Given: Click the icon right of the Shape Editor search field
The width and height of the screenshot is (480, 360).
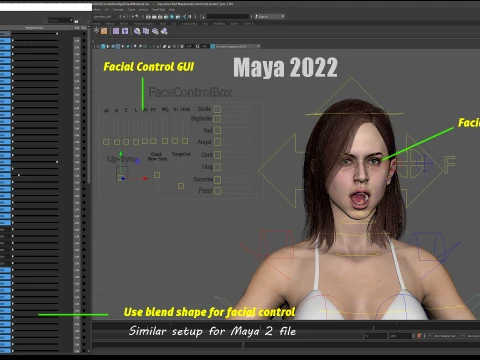Looking at the screenshot, I should point(76,21).
